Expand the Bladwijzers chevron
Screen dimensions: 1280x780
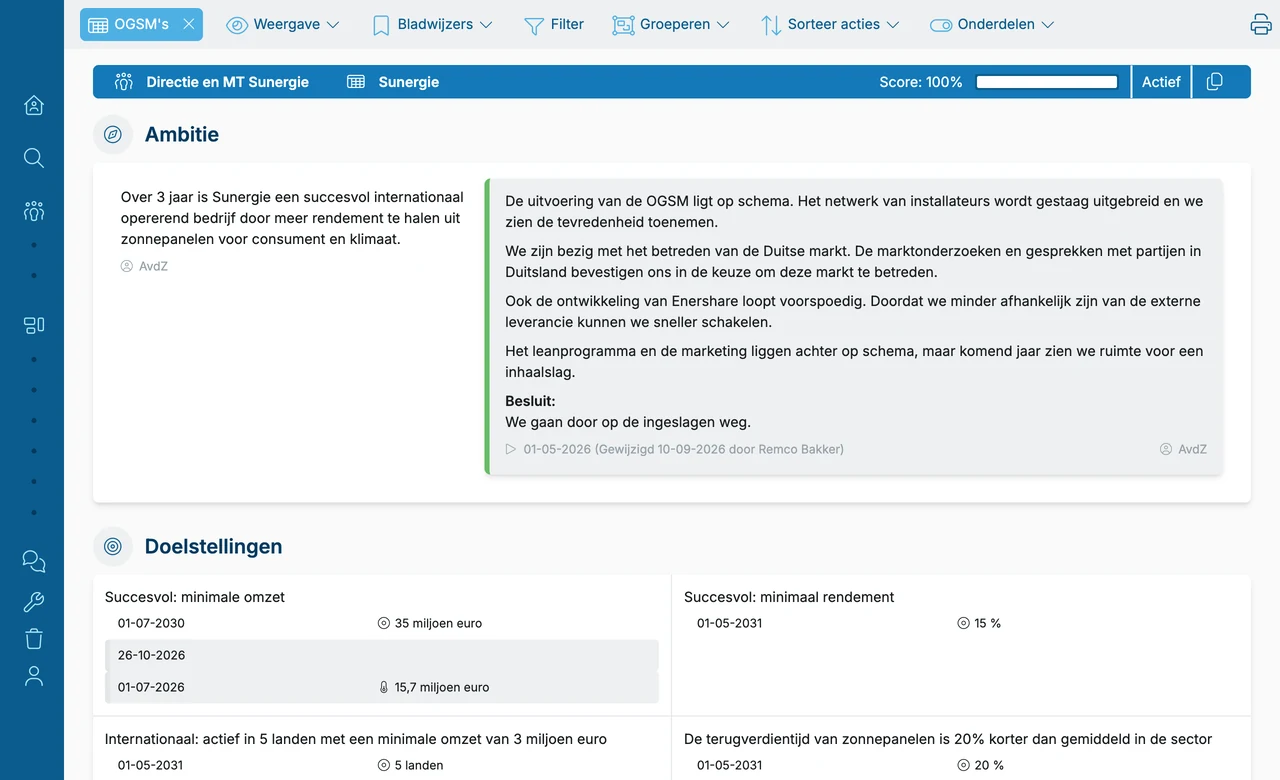pos(486,25)
